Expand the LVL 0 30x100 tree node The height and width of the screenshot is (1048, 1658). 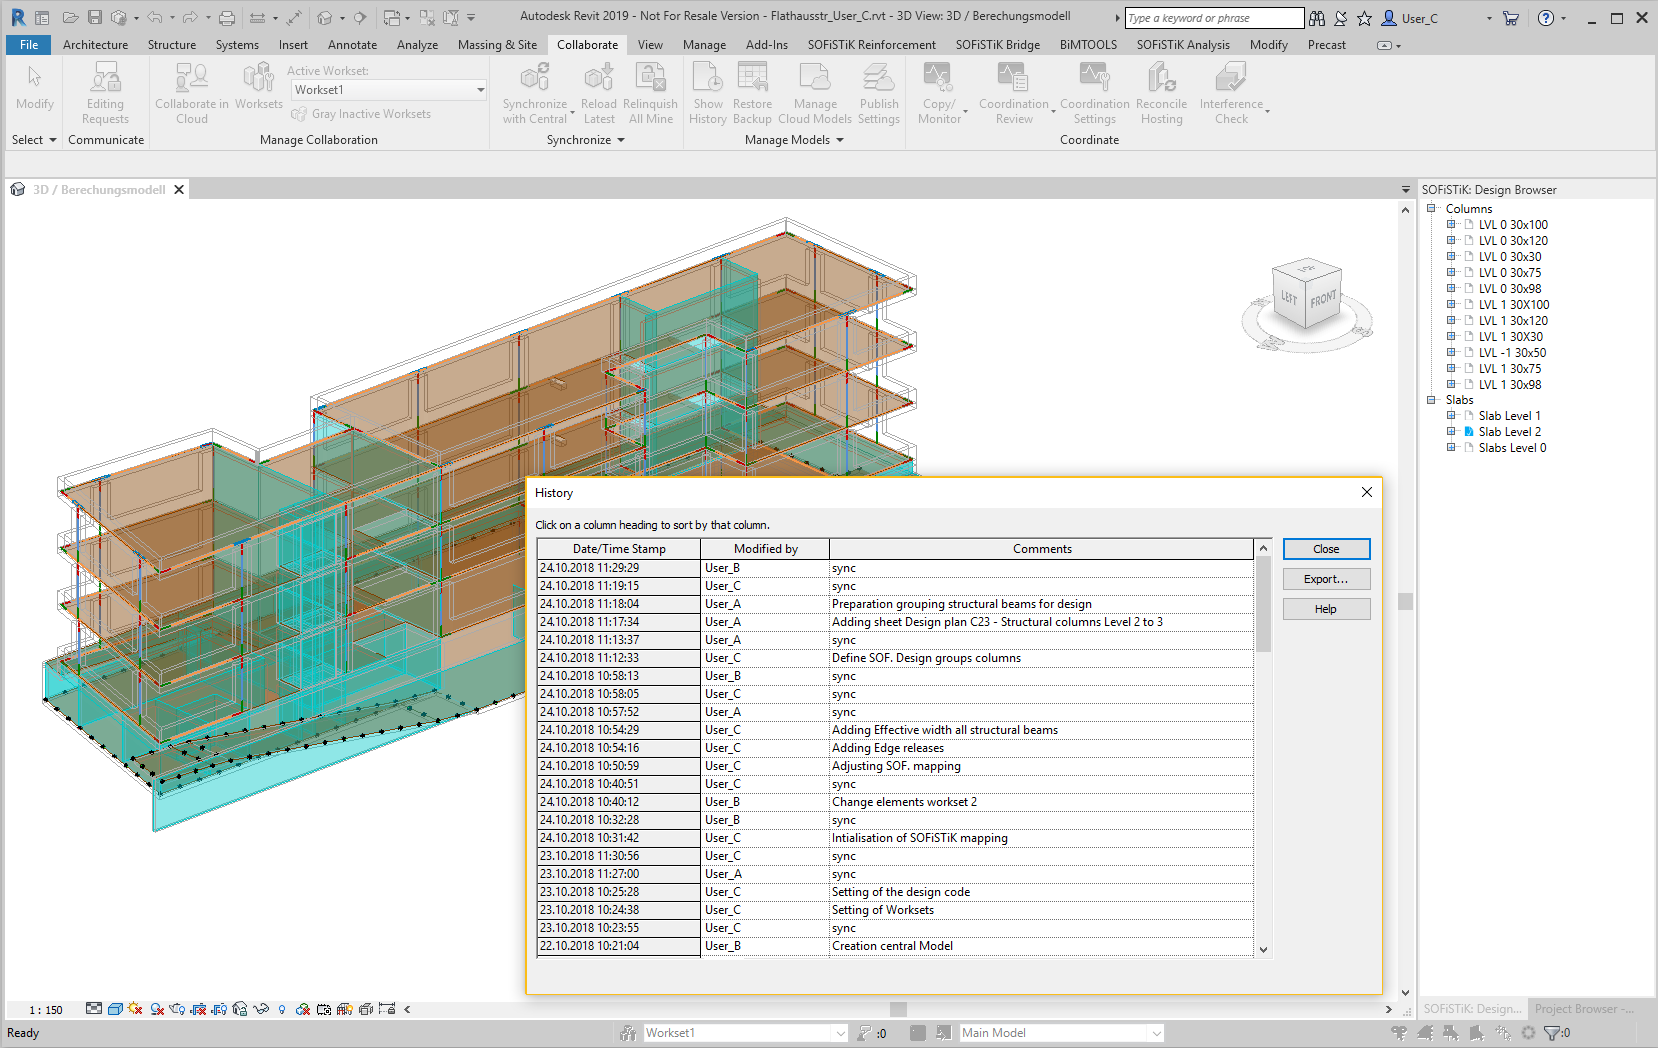coord(1451,225)
